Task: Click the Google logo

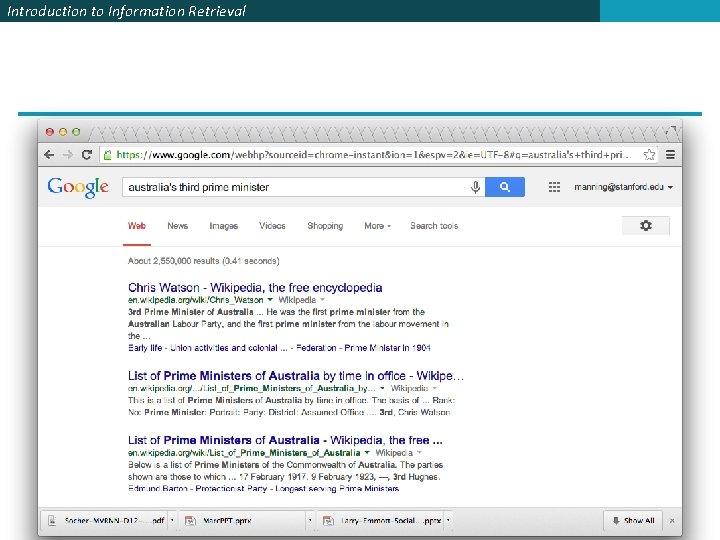Action: coord(78,187)
